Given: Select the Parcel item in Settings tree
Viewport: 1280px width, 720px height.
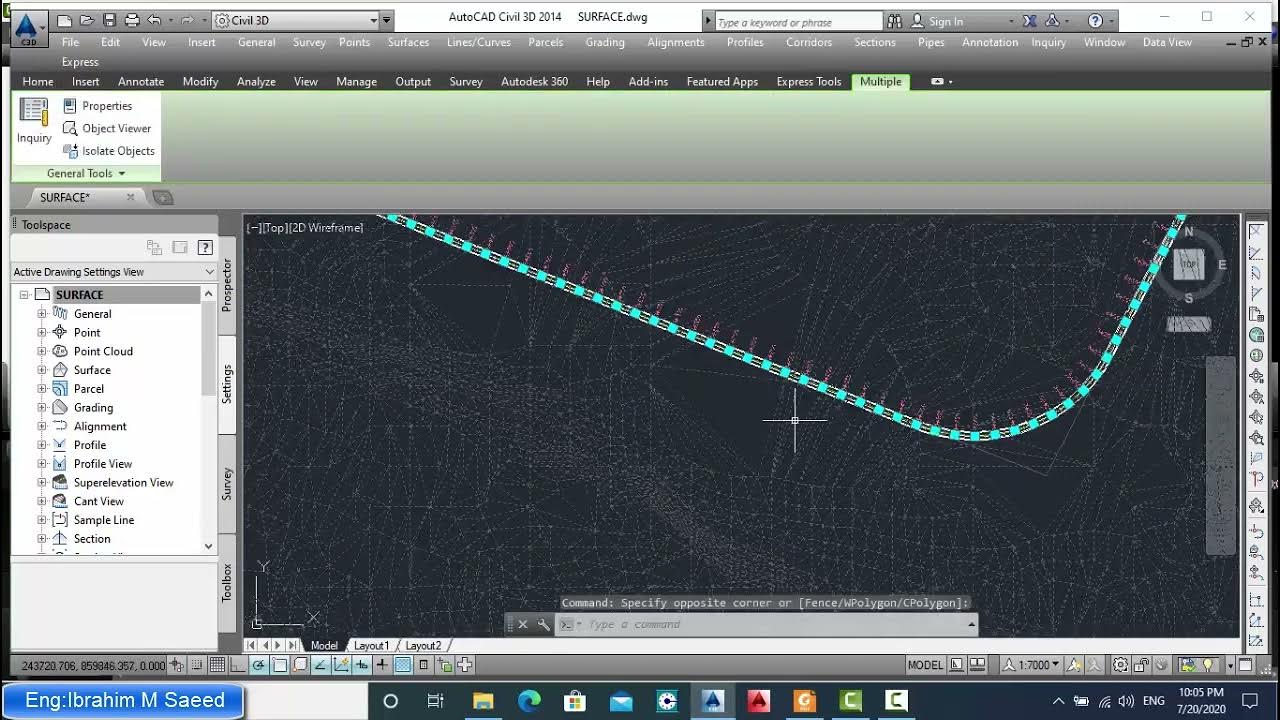Looking at the screenshot, I should tap(88, 389).
